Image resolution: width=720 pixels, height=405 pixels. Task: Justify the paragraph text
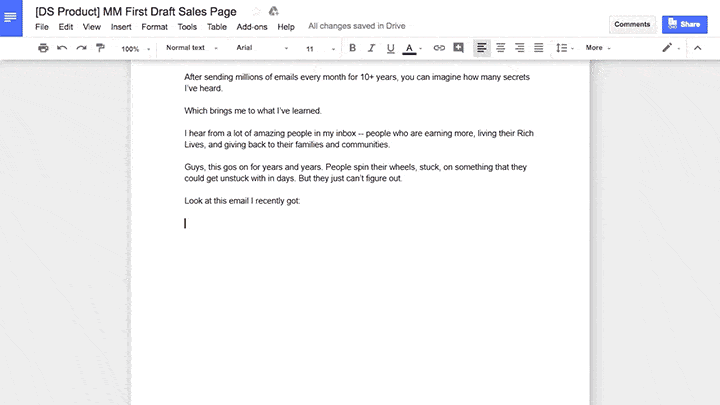539,48
